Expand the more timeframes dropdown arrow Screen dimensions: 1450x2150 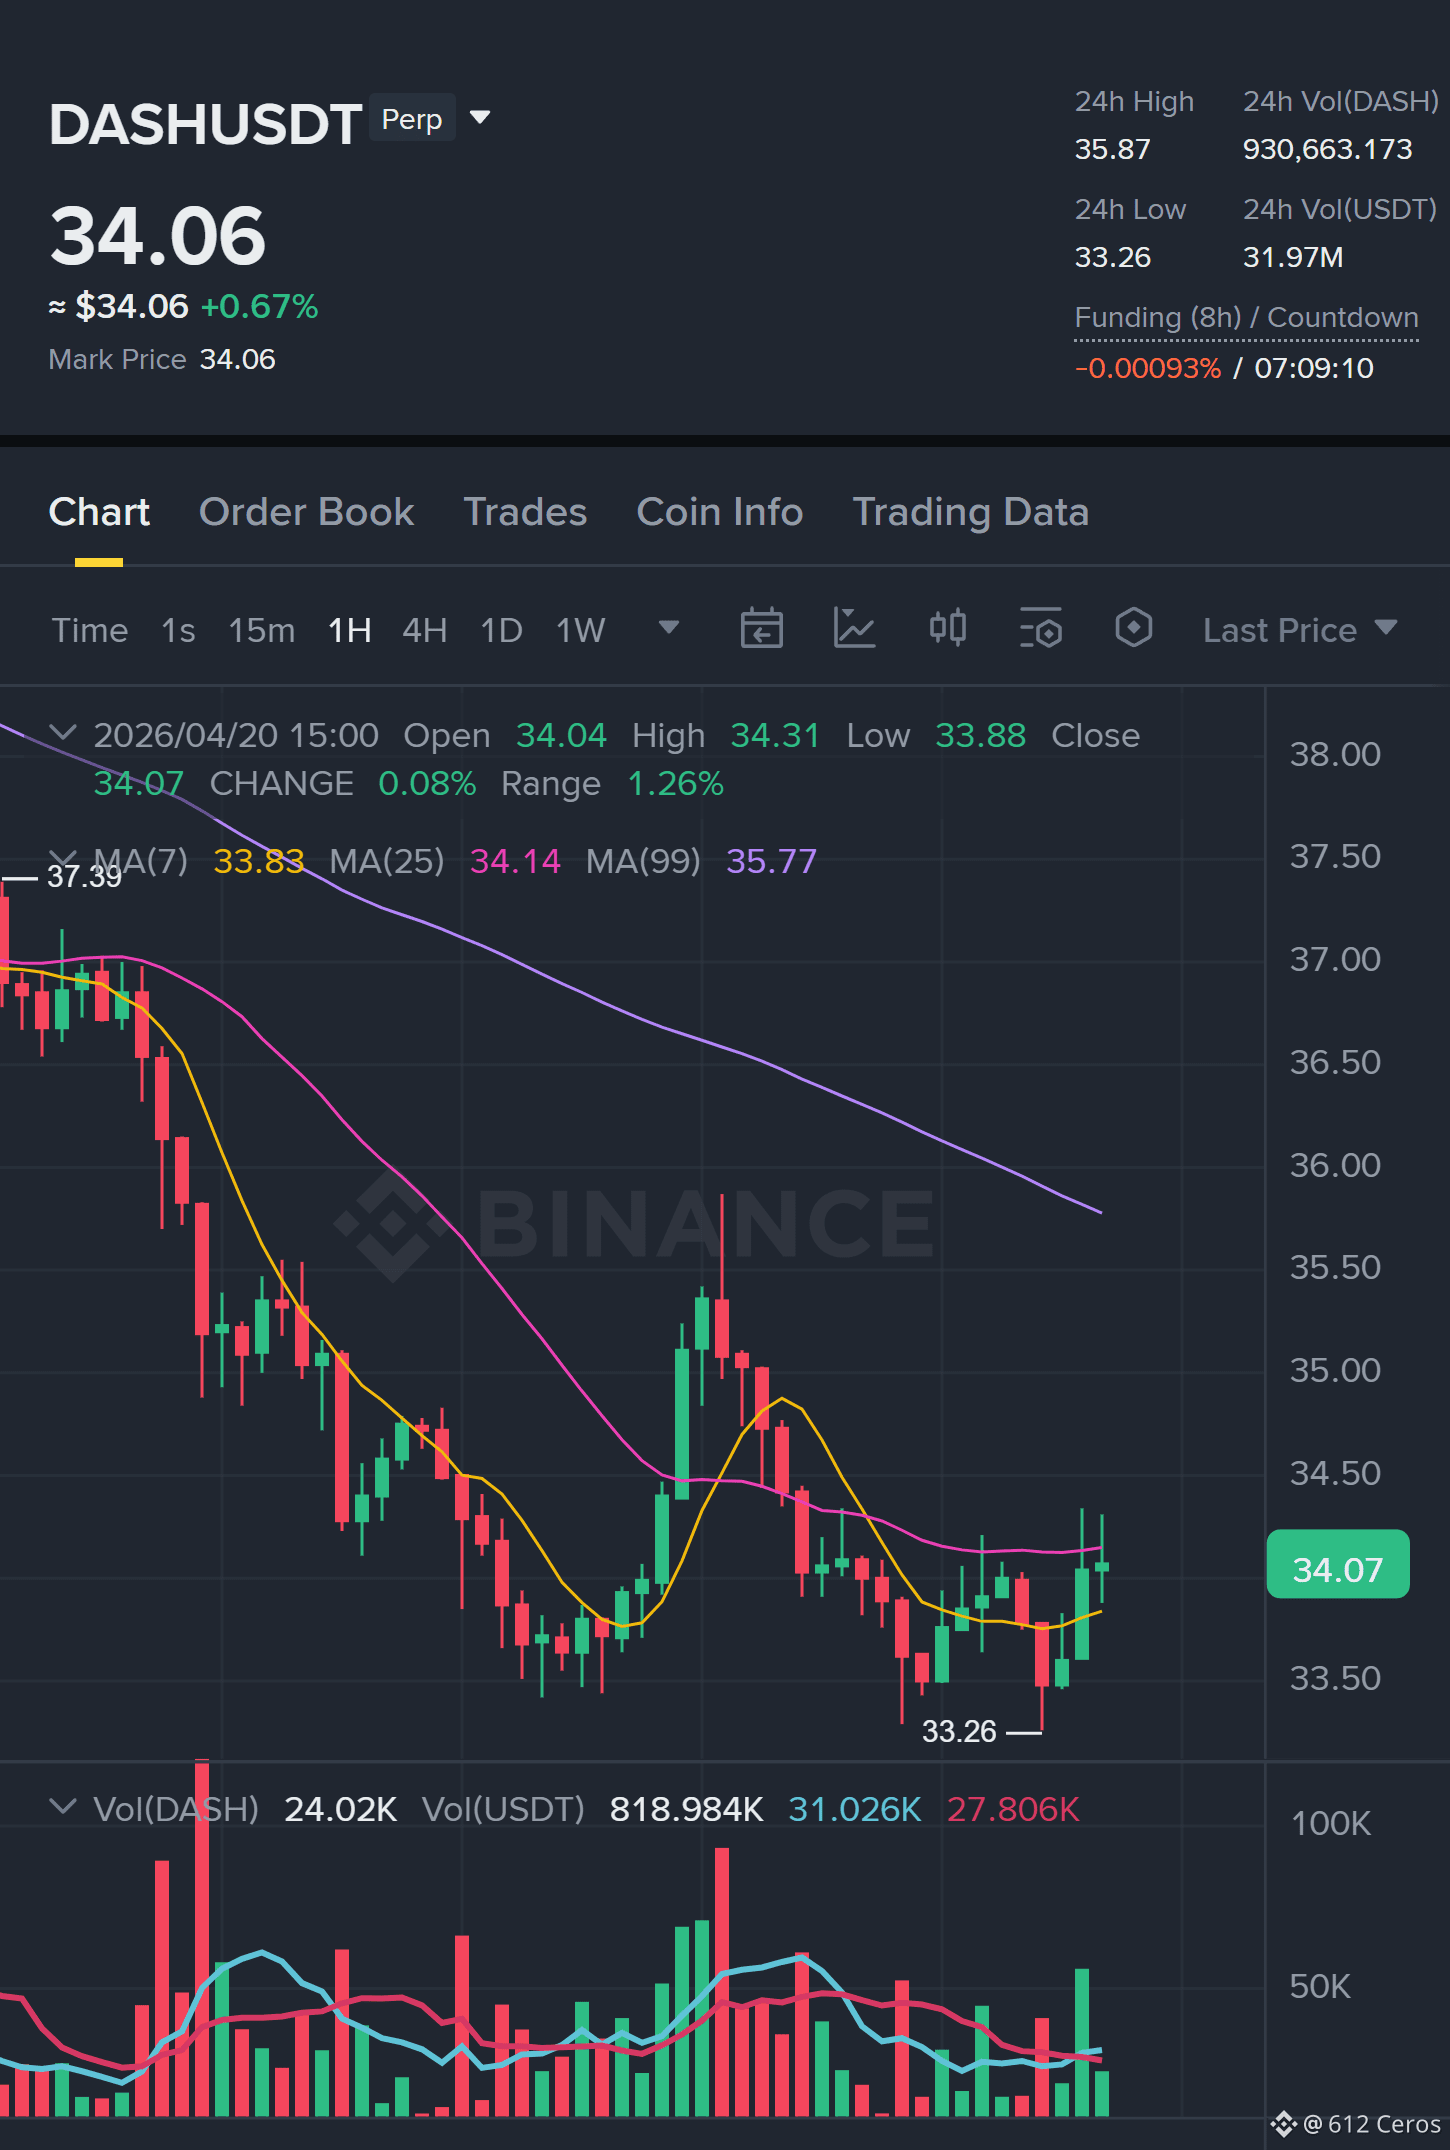click(x=669, y=627)
